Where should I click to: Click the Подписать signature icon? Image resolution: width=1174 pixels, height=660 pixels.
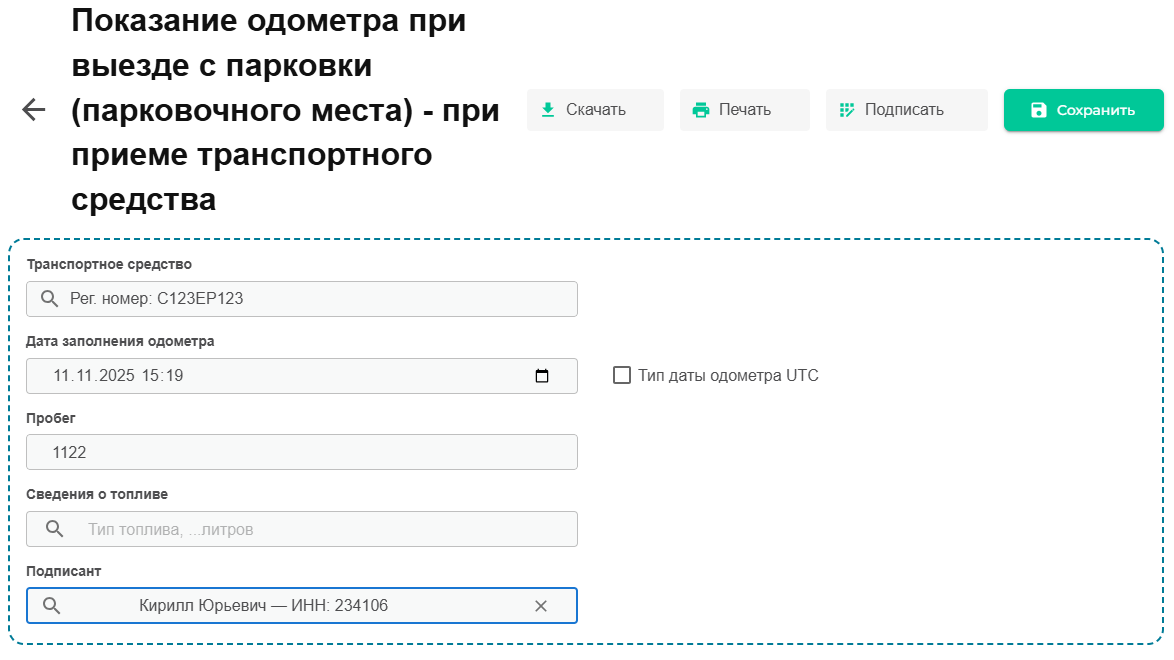pos(847,110)
